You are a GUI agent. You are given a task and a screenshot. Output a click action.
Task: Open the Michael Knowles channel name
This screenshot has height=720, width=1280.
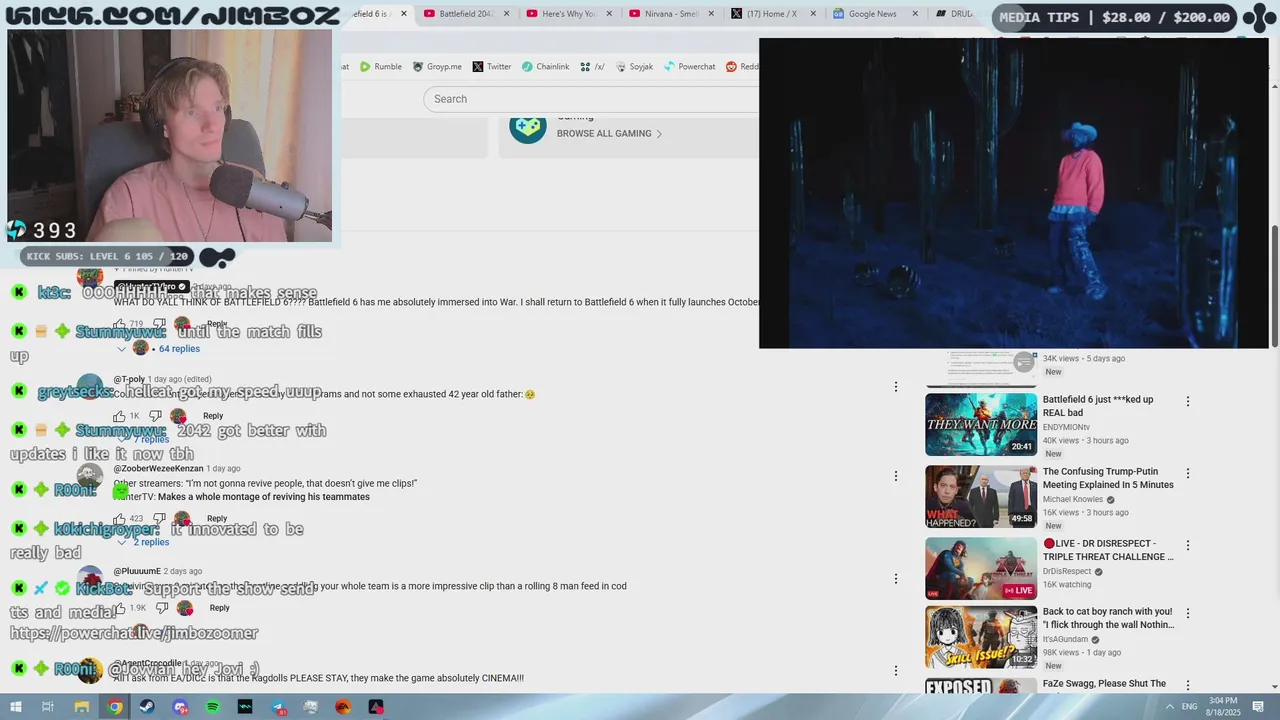coord(1073,500)
